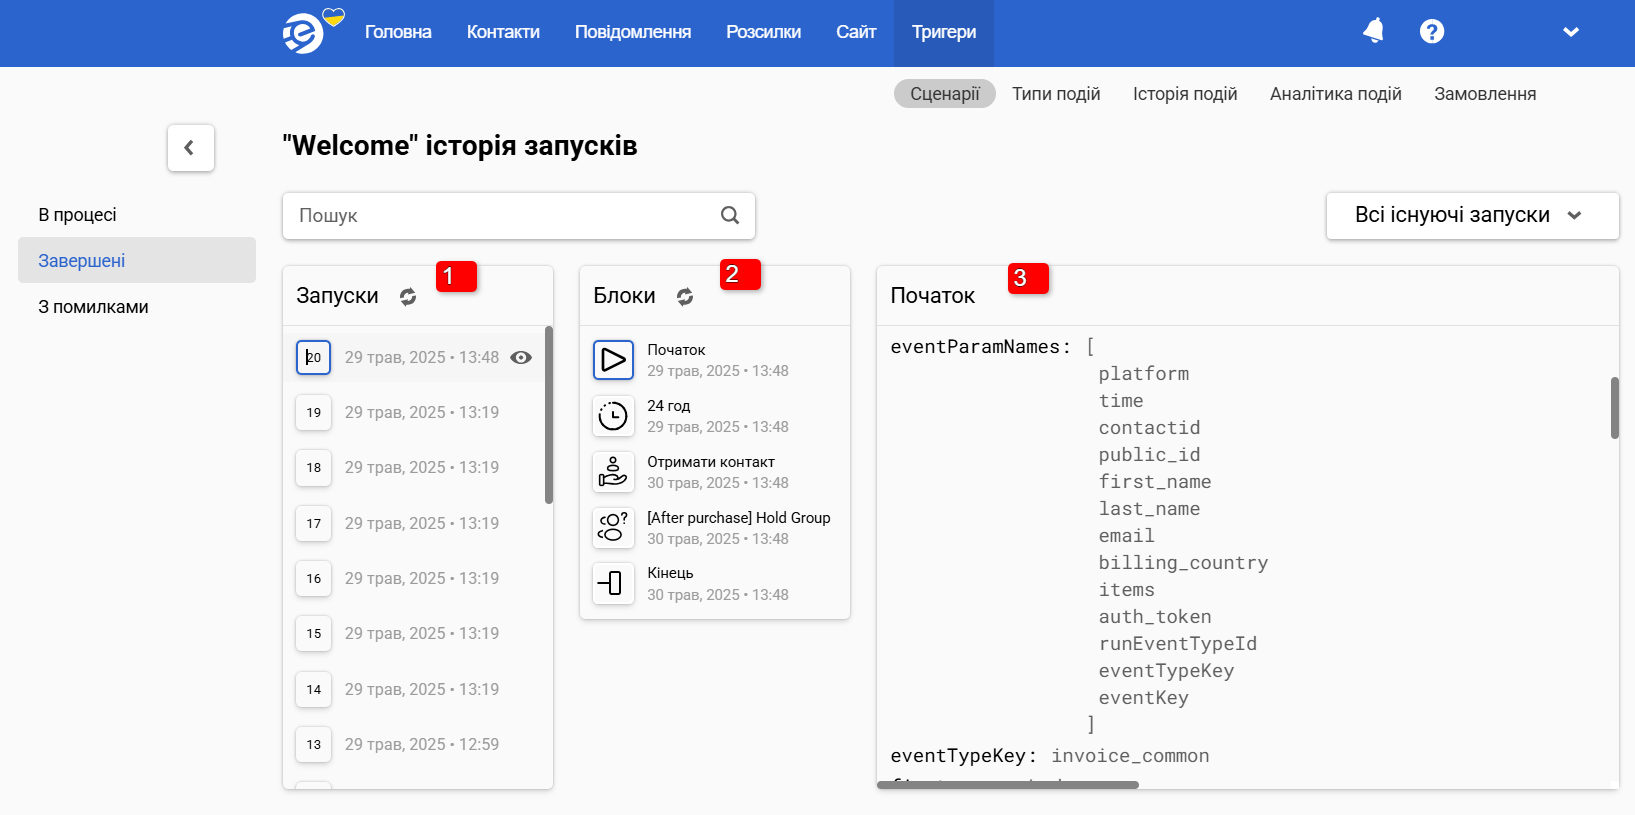
Task: Click the Початок panel horizontal scrollbar
Action: pyautogui.click(x=1008, y=785)
